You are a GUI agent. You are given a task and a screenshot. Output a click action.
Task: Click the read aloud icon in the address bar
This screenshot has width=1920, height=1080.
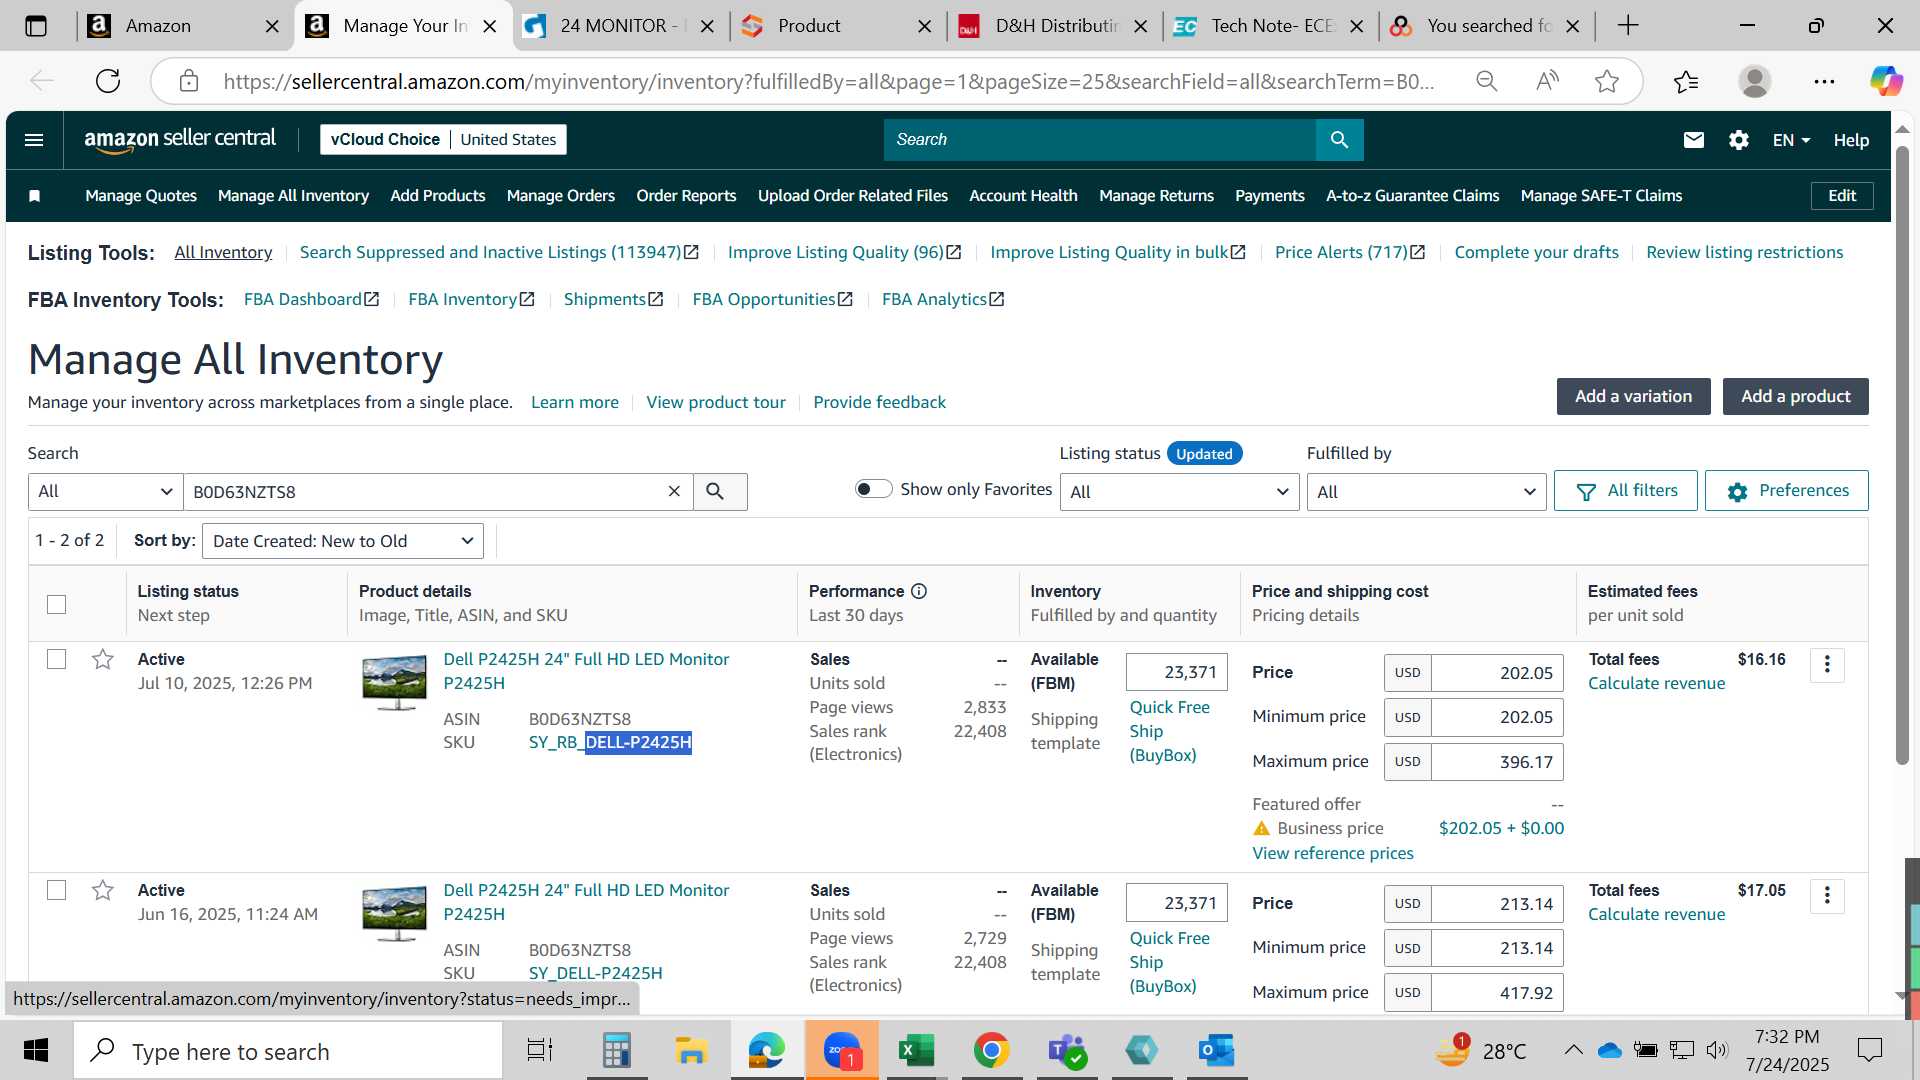1547,81
